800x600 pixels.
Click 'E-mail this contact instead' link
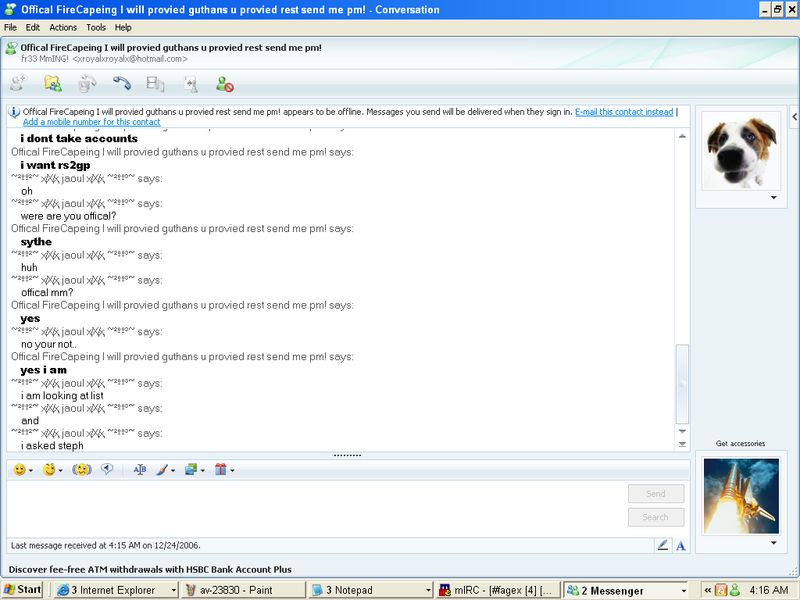pos(624,112)
